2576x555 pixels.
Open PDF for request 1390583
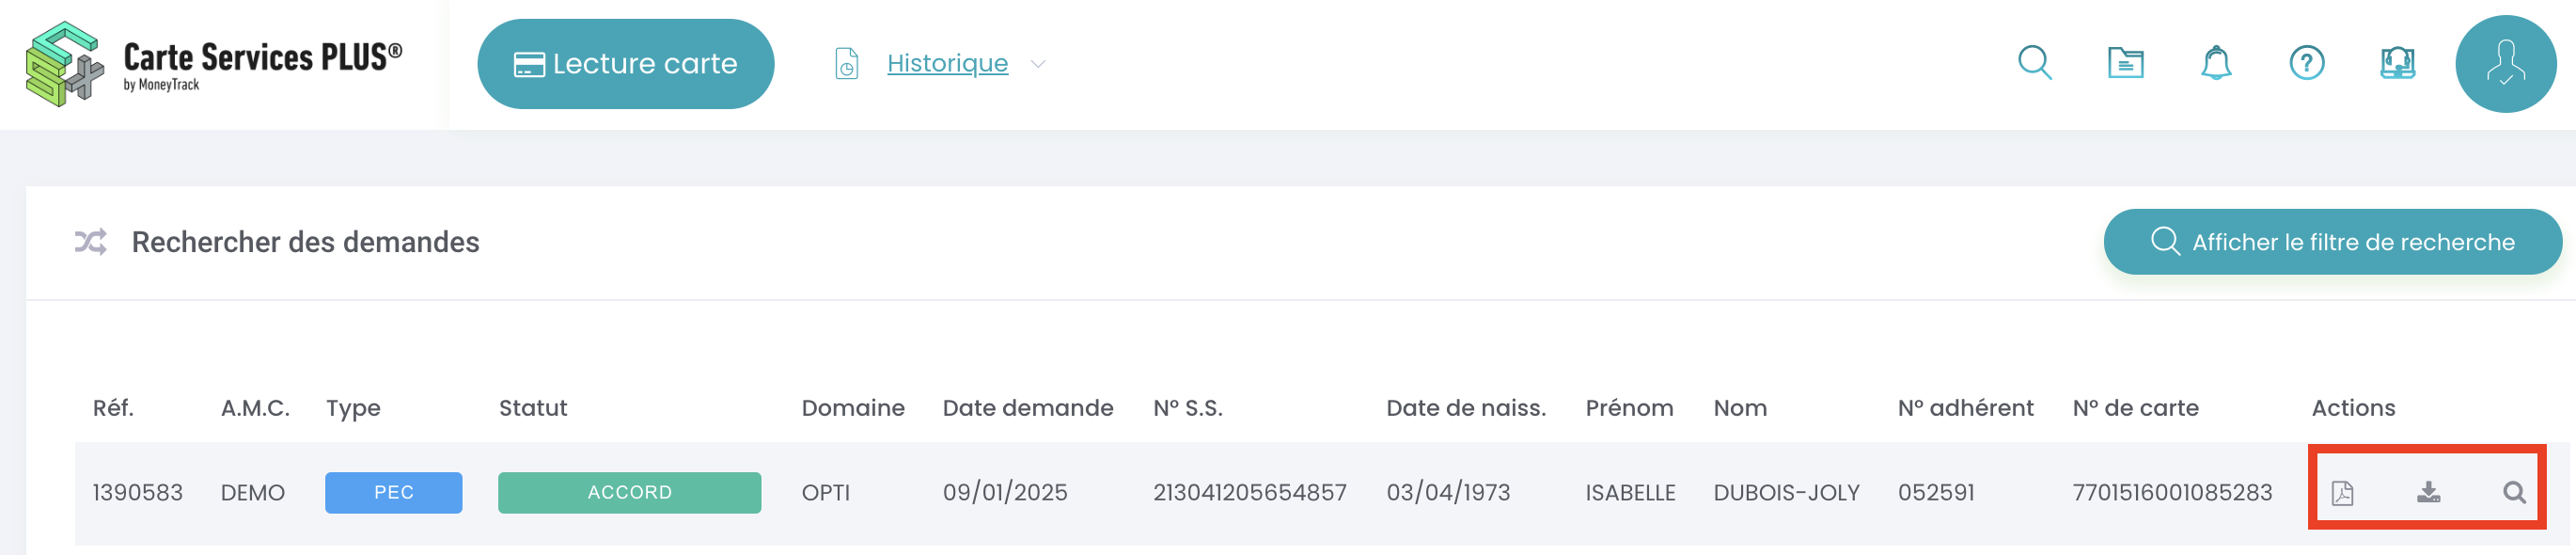2342,493
